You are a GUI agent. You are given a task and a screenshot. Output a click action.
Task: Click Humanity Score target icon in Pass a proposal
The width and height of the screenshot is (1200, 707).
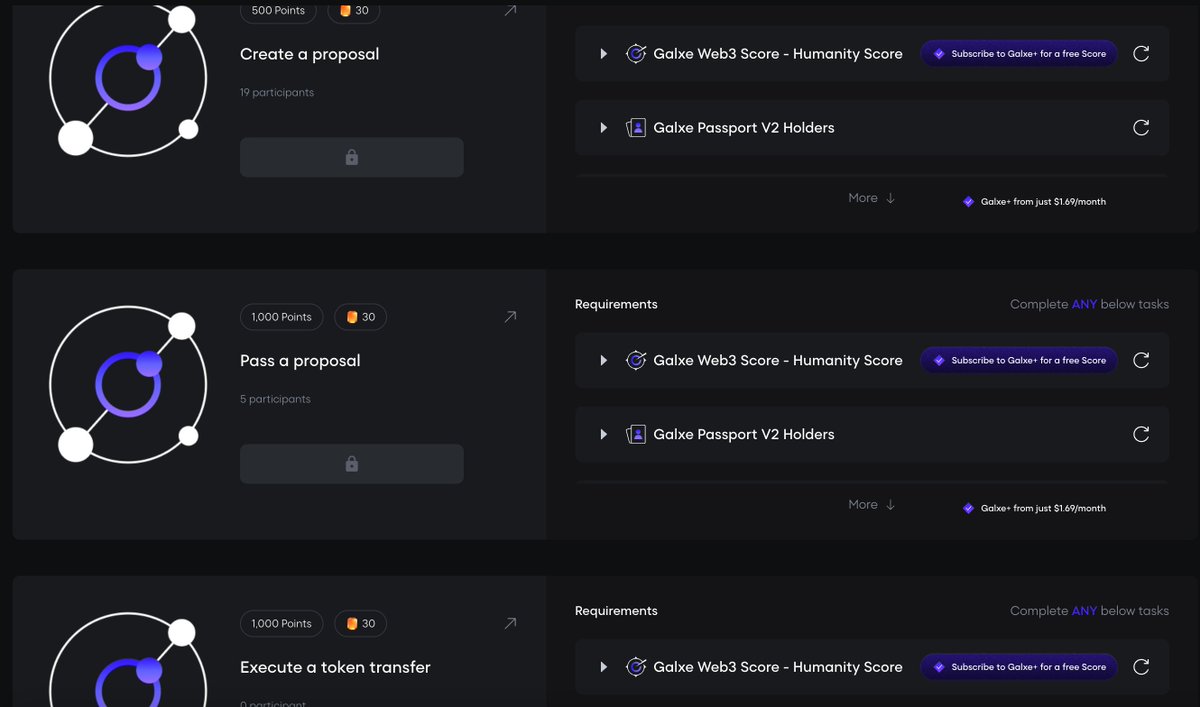point(636,360)
